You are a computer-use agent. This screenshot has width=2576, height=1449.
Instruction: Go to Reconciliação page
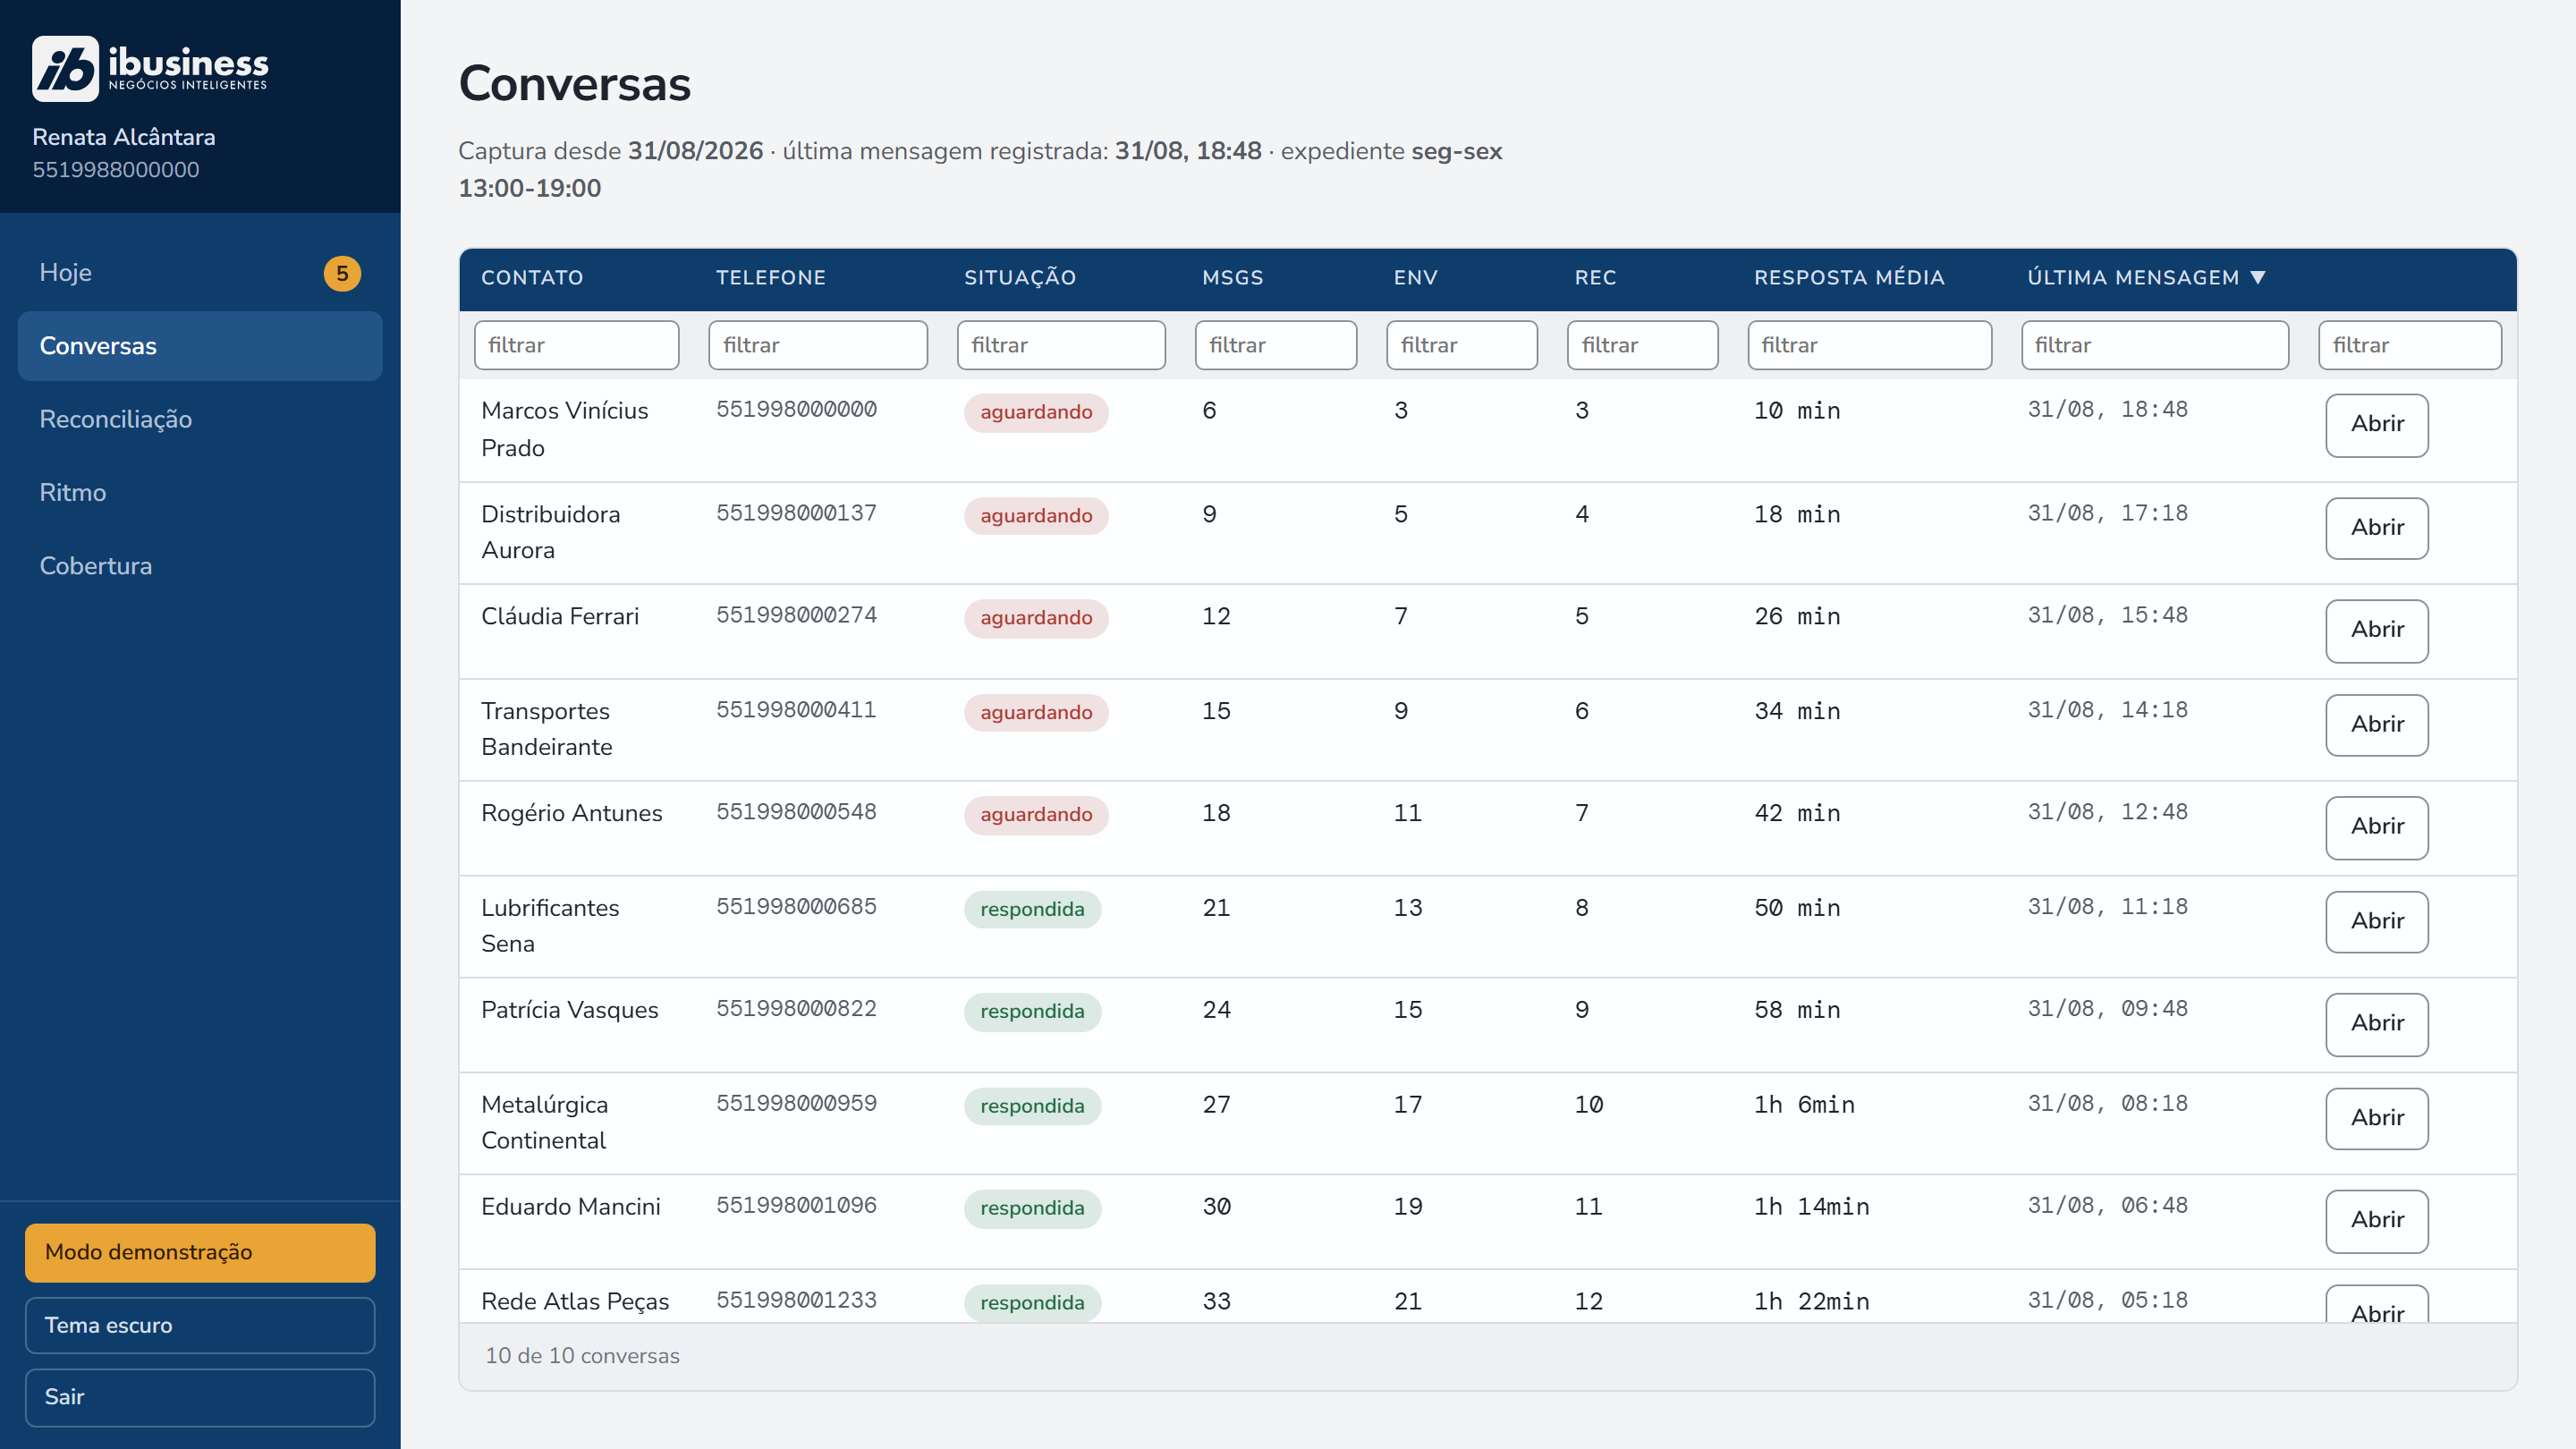tap(200, 419)
